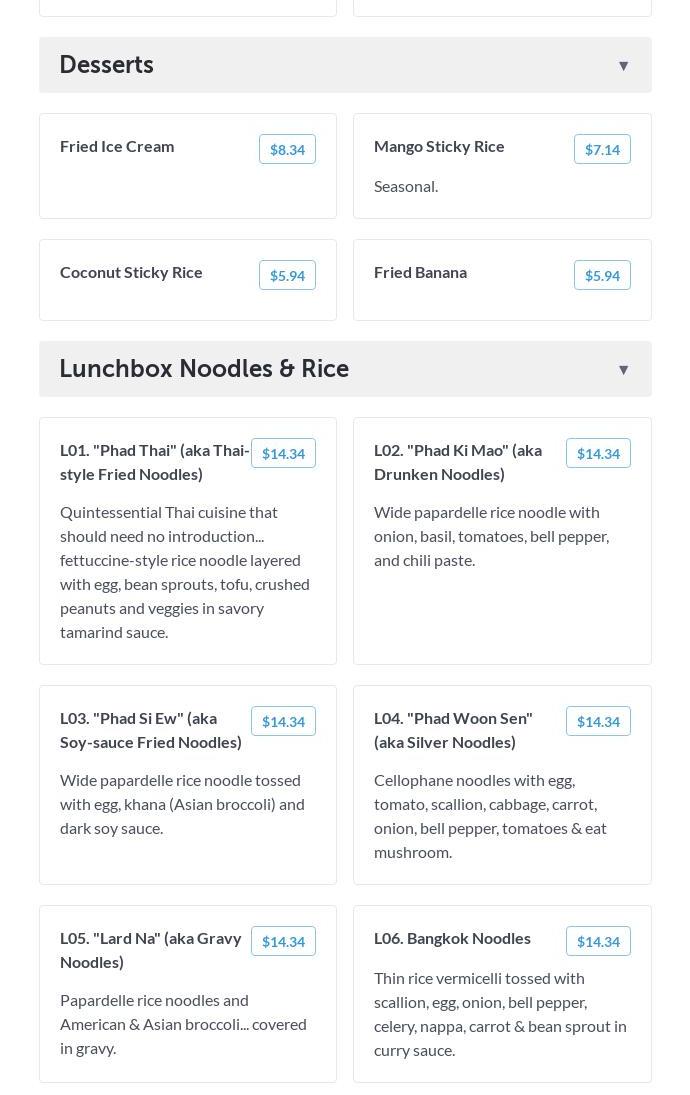Open the Coconut Sticky Rice item title
The image size is (690, 1095).
[131, 272]
